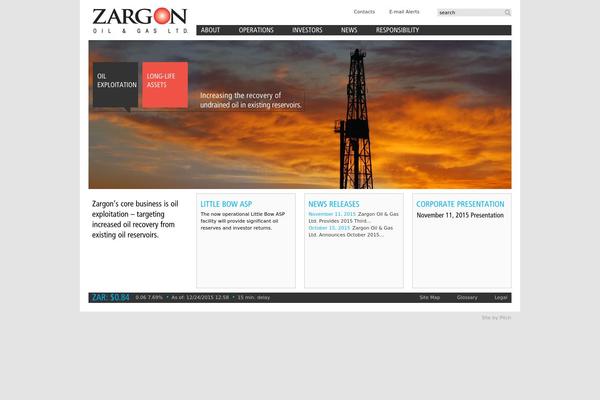Image resolution: width=600 pixels, height=400 pixels.
Task: Open the NEWS menu
Action: click(x=349, y=30)
